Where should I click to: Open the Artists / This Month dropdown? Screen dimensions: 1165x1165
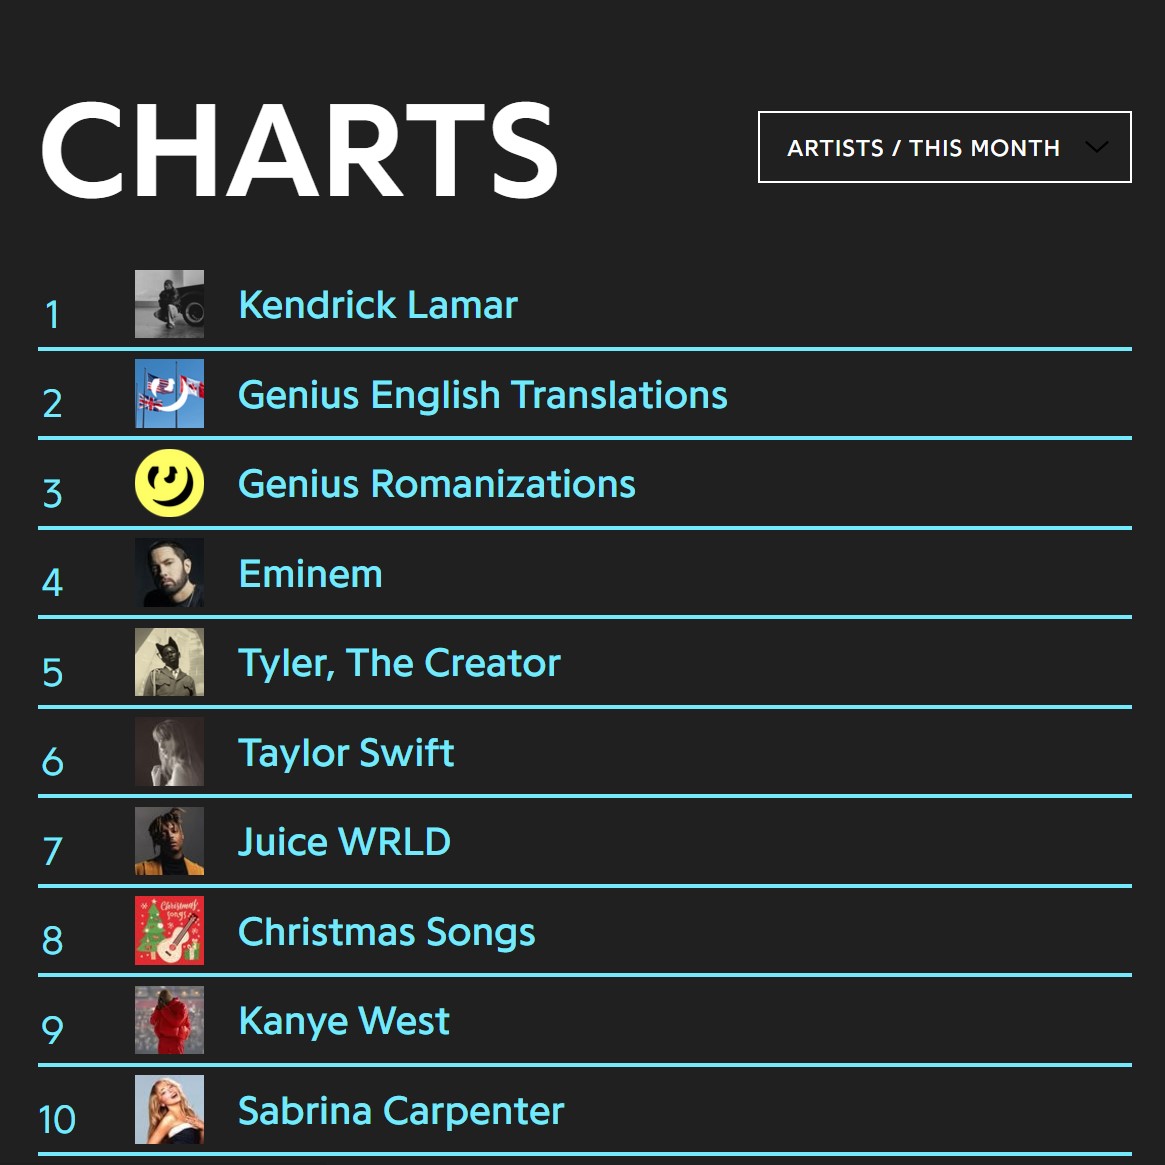click(x=944, y=147)
